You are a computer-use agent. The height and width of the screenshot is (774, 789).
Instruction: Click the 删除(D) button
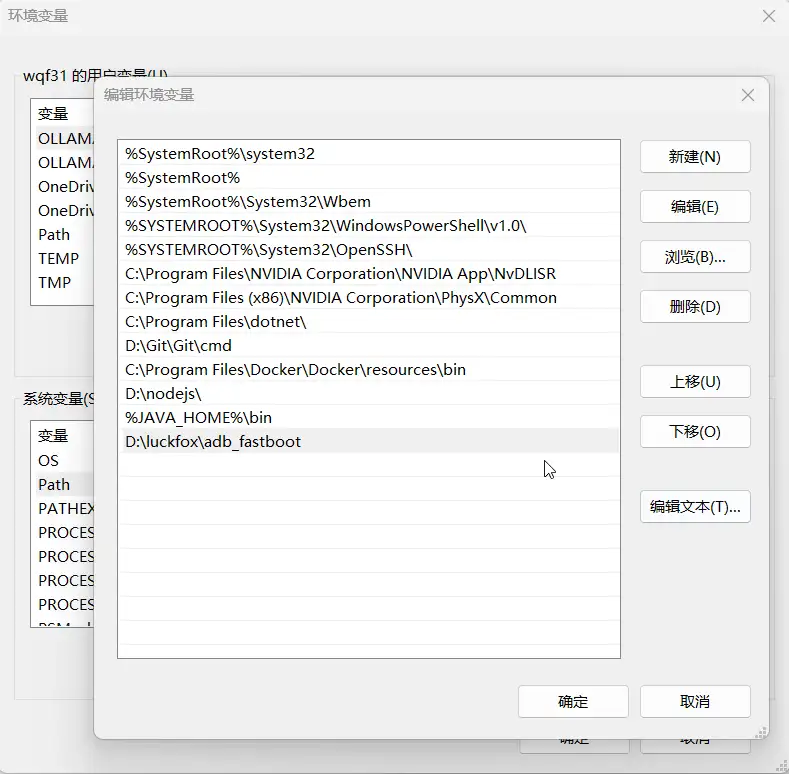click(x=695, y=307)
